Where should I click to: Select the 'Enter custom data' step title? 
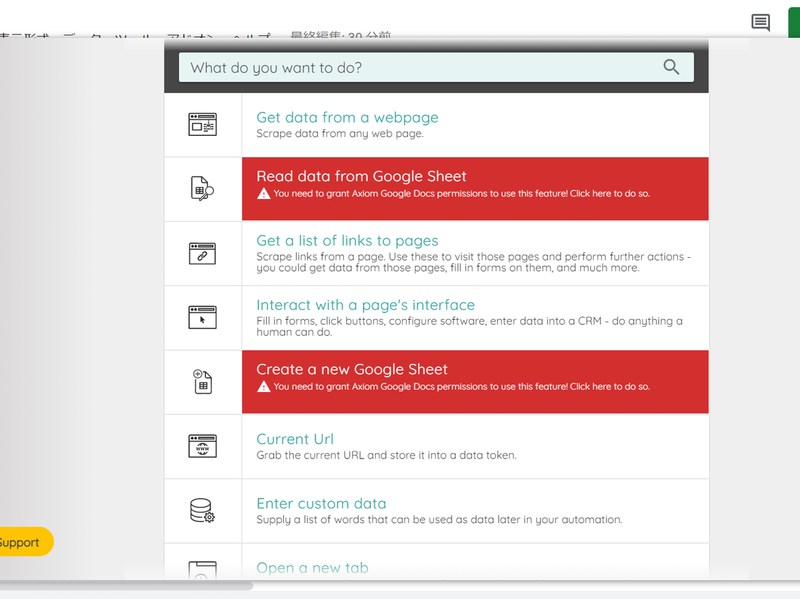click(x=321, y=504)
